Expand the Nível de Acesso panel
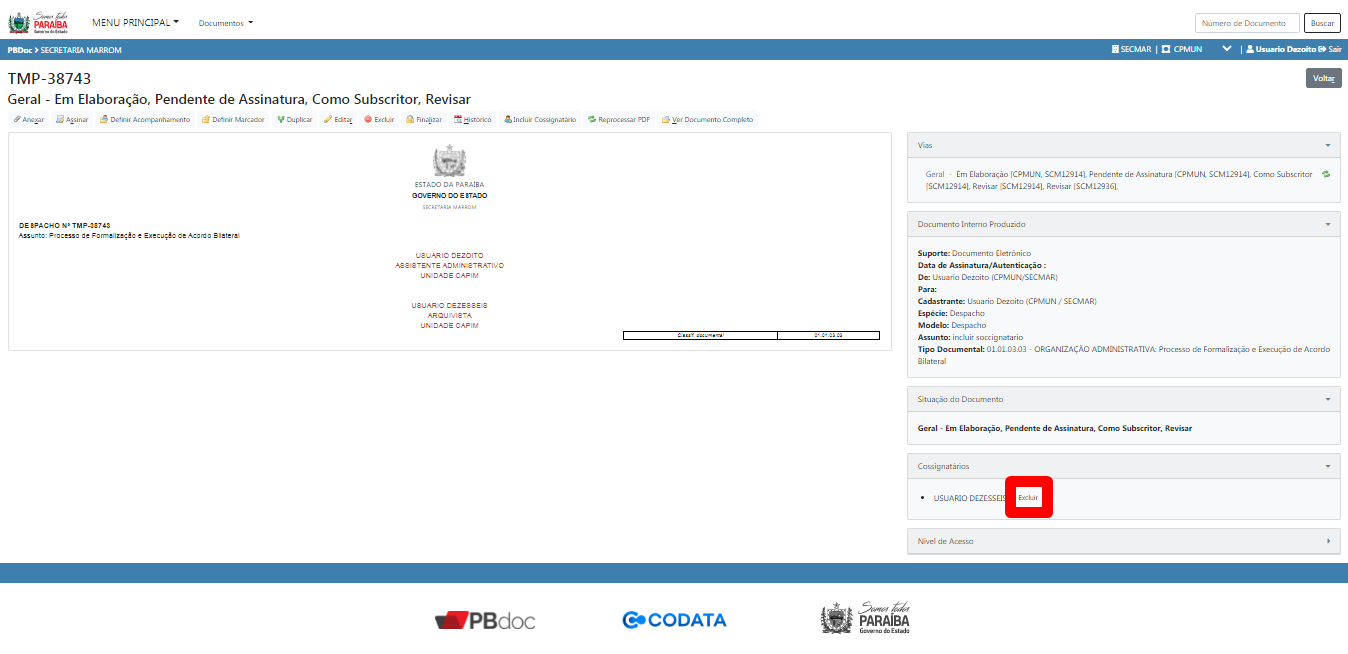This screenshot has width=1348, height=654. click(1328, 541)
